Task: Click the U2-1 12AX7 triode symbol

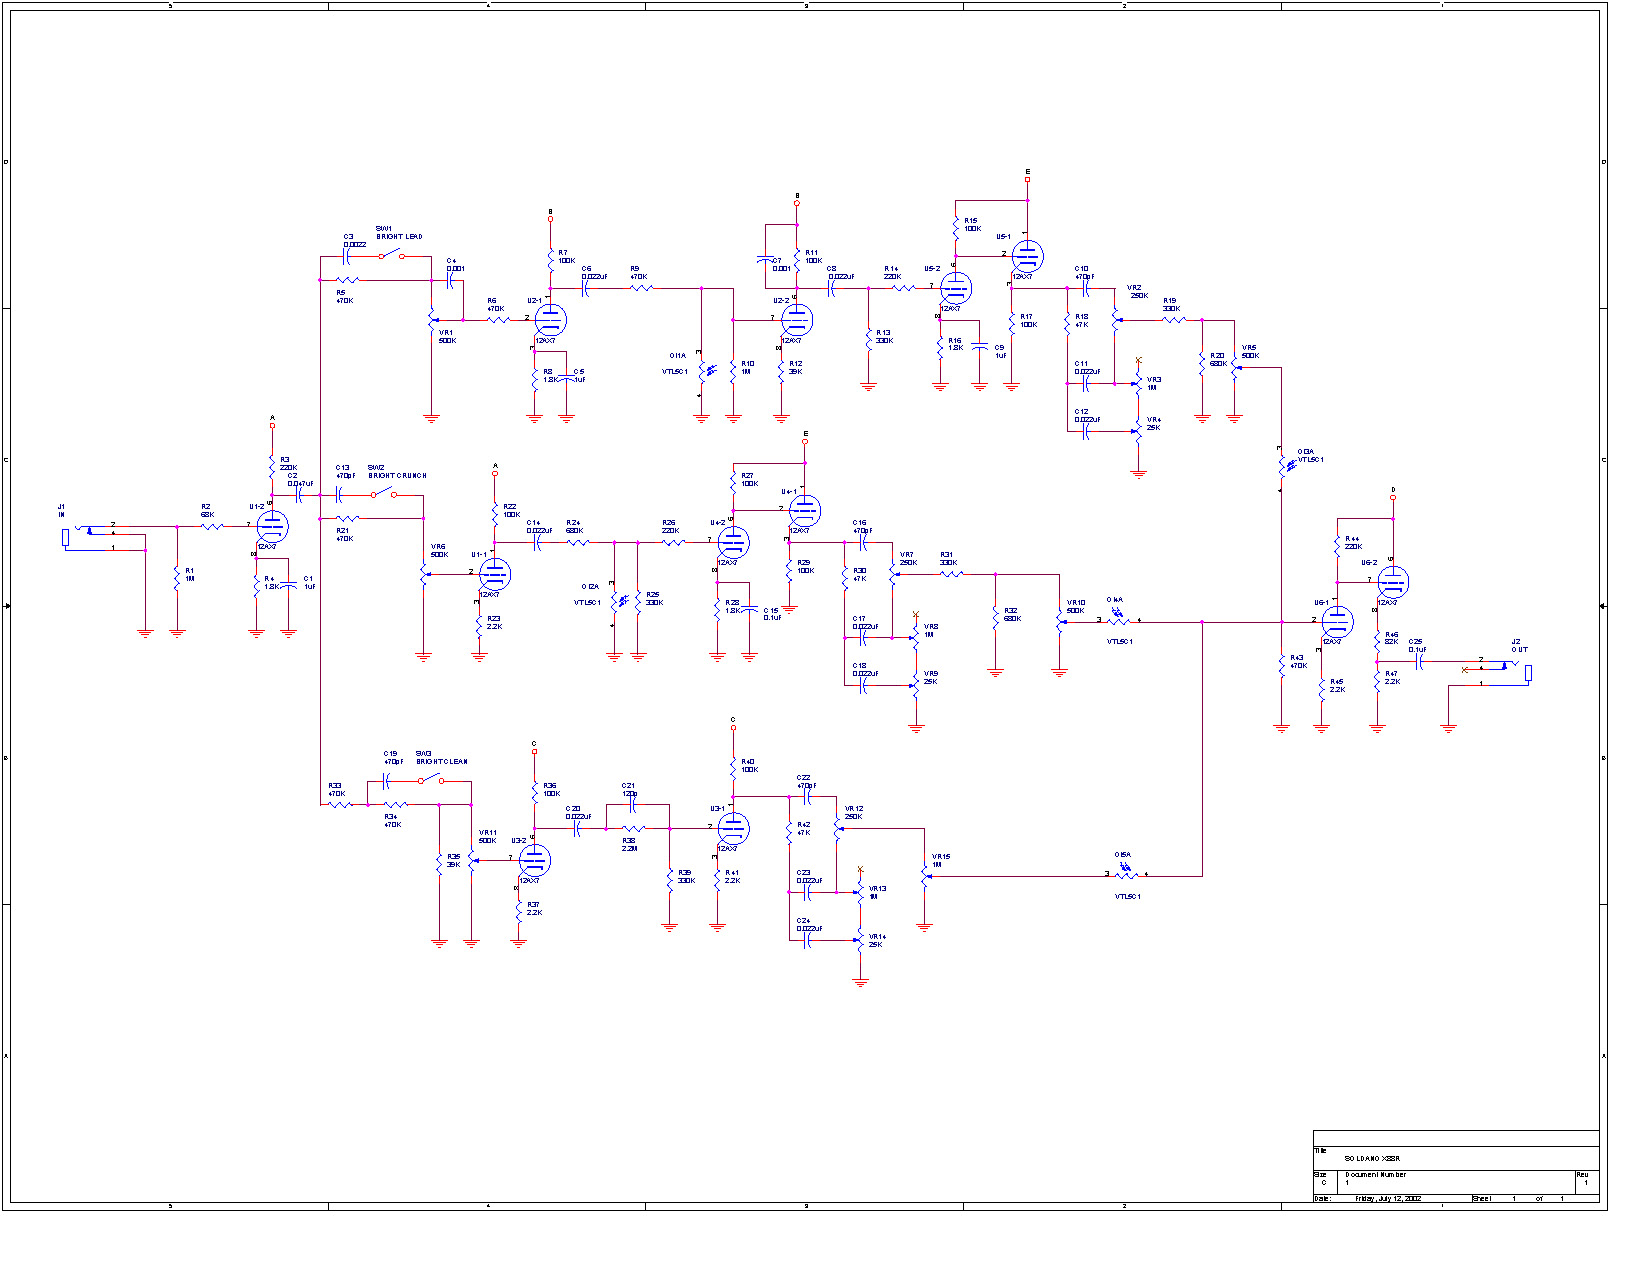Action: coord(550,321)
